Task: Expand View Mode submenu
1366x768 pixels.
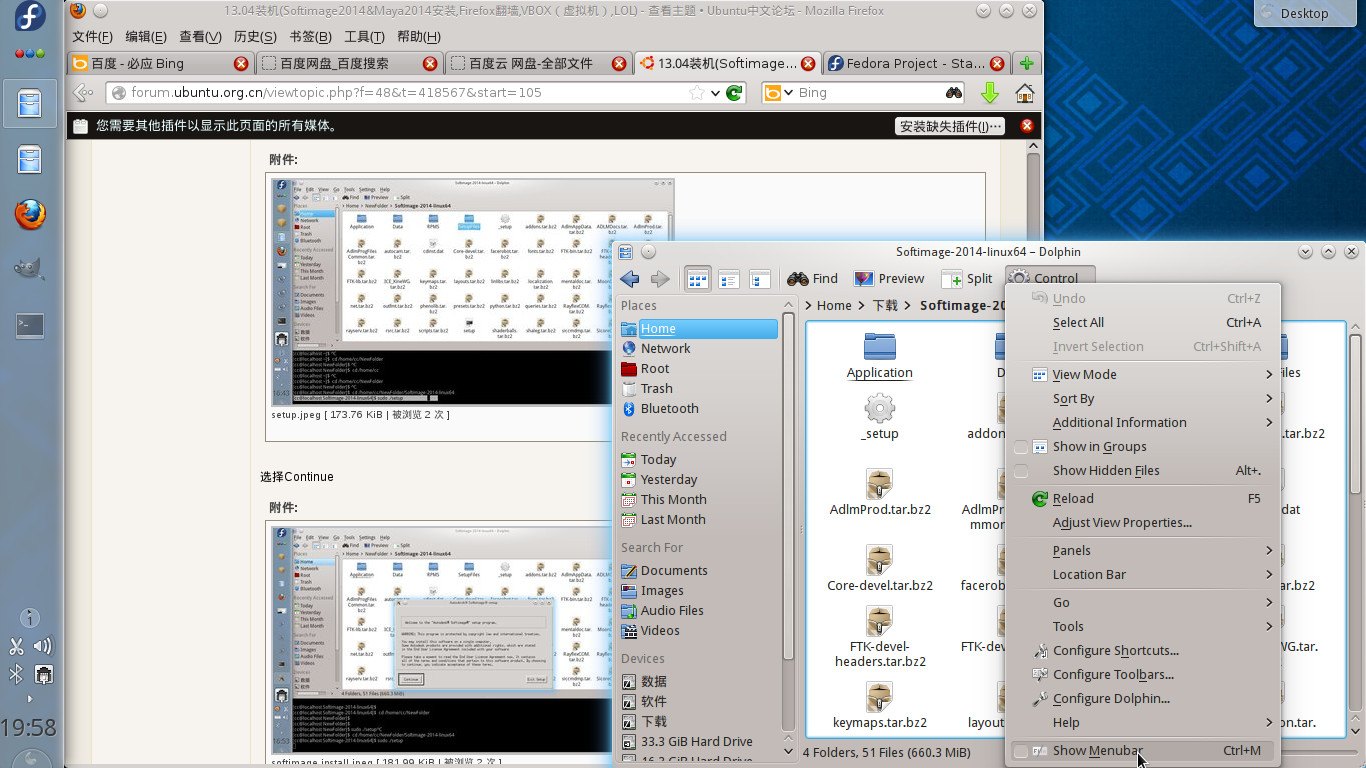Action: click(x=1144, y=374)
